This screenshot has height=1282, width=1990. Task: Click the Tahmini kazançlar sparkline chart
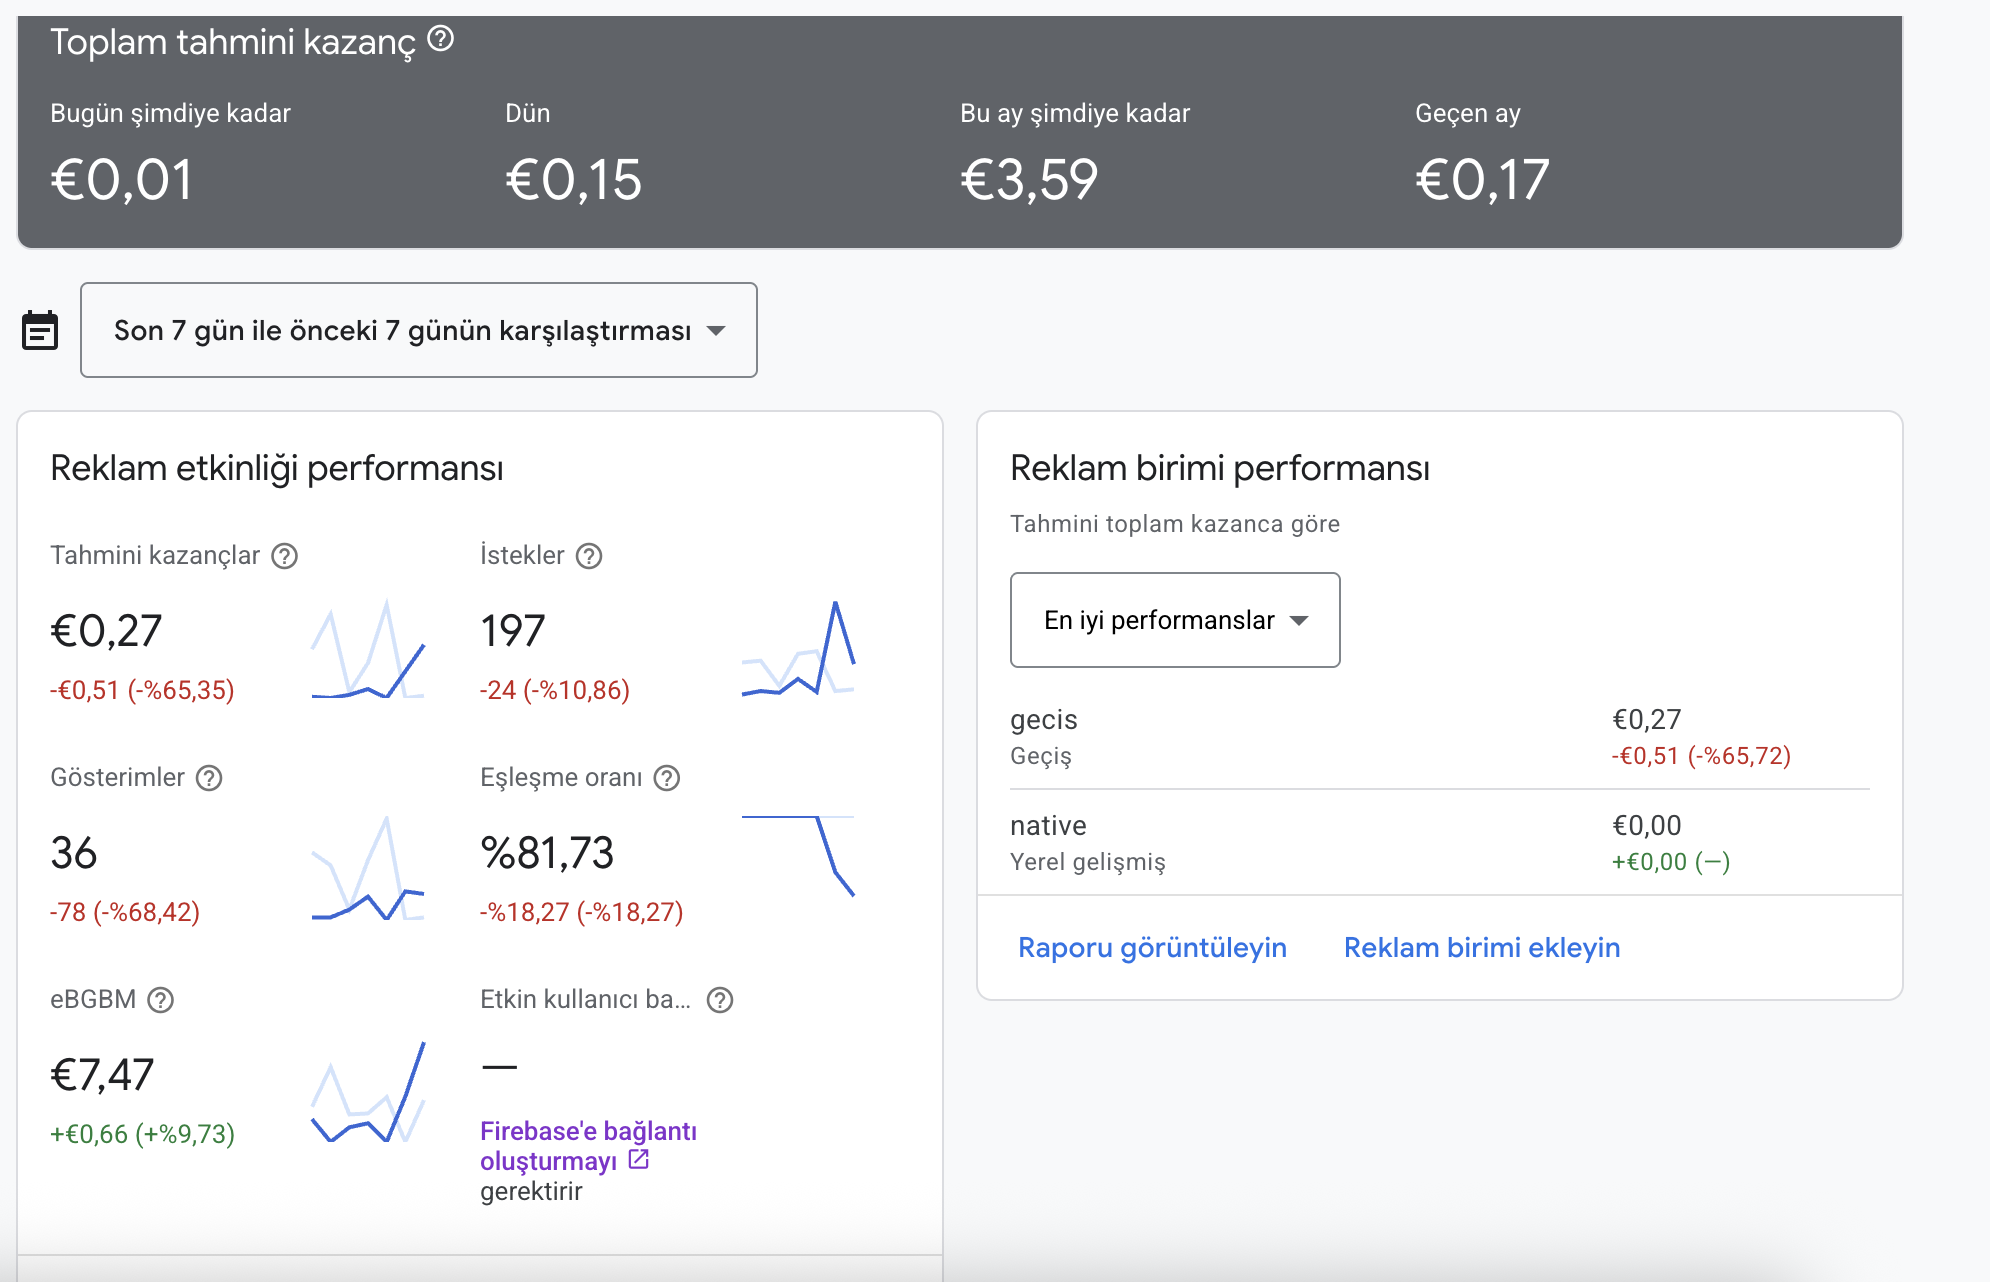click(x=368, y=648)
